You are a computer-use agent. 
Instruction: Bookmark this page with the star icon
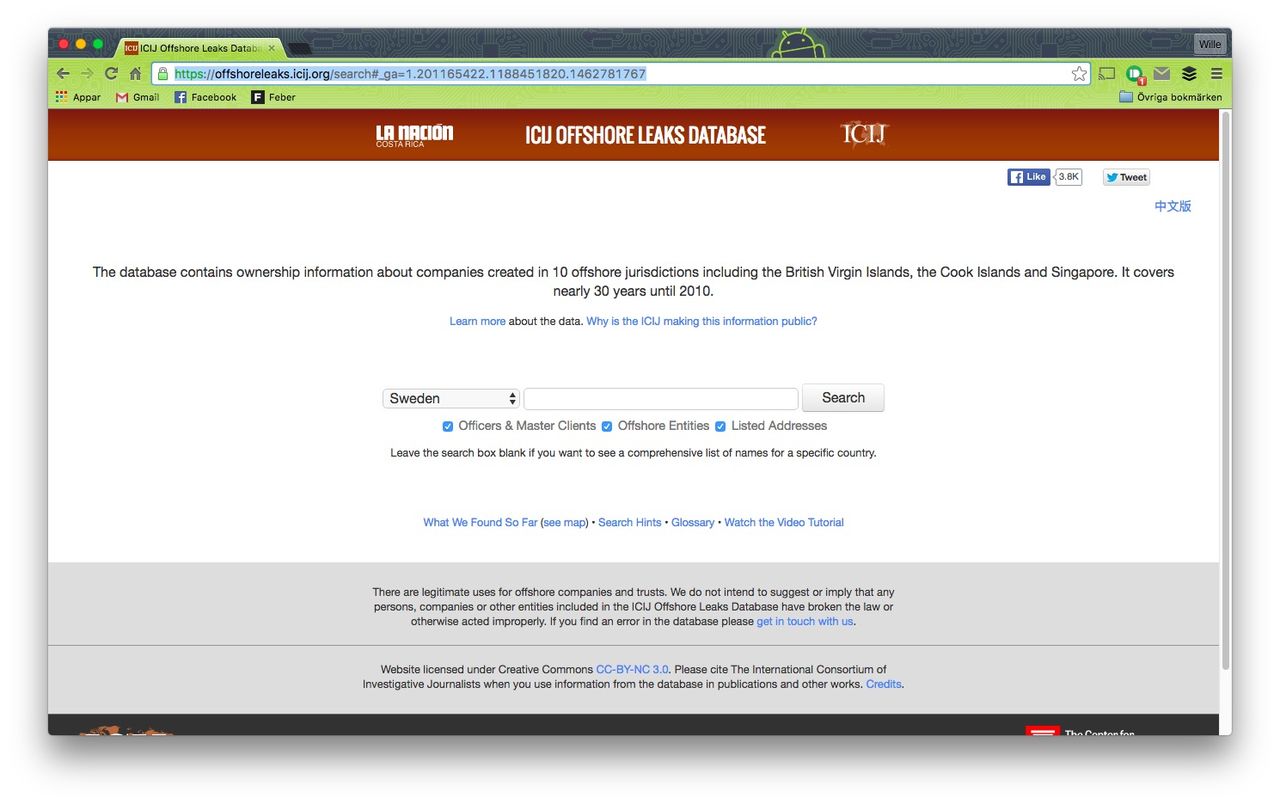(1079, 73)
